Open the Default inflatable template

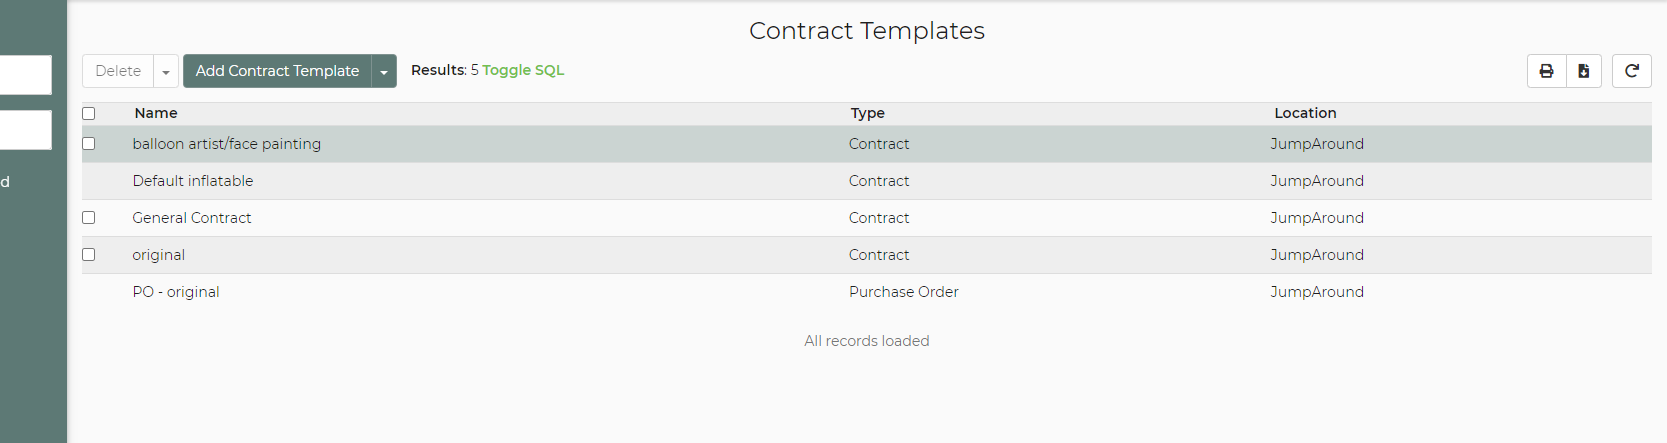pos(193,181)
